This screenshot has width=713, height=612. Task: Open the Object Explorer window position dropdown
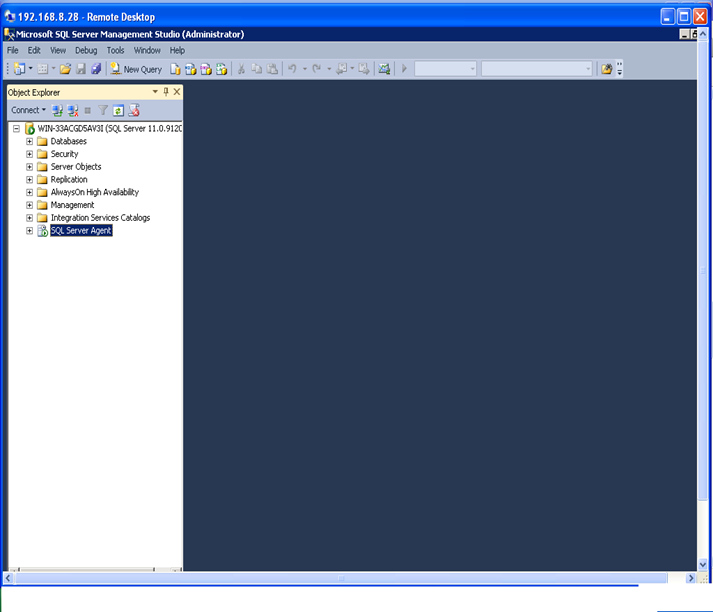click(155, 92)
